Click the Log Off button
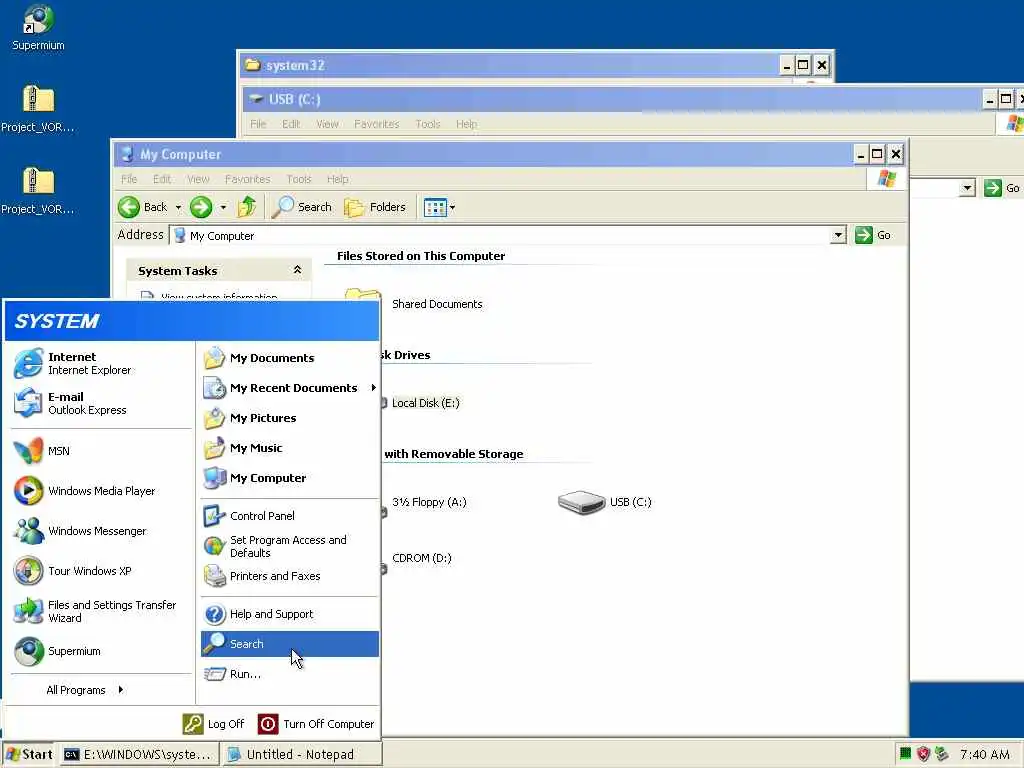The image size is (1024, 768). click(x=214, y=724)
